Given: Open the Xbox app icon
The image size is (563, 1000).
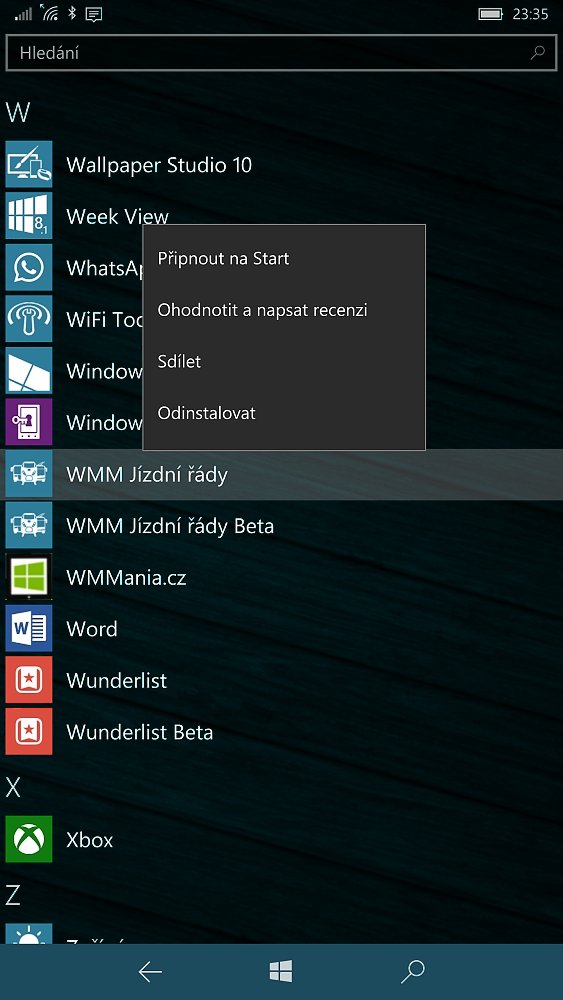Looking at the screenshot, I should click(29, 839).
